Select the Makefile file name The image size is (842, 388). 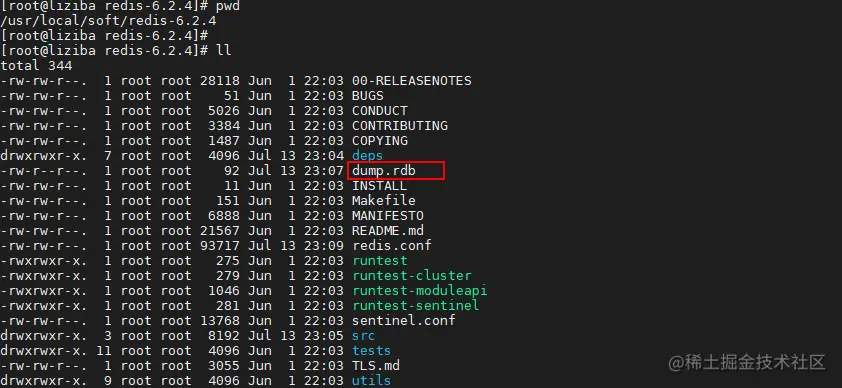(x=384, y=201)
